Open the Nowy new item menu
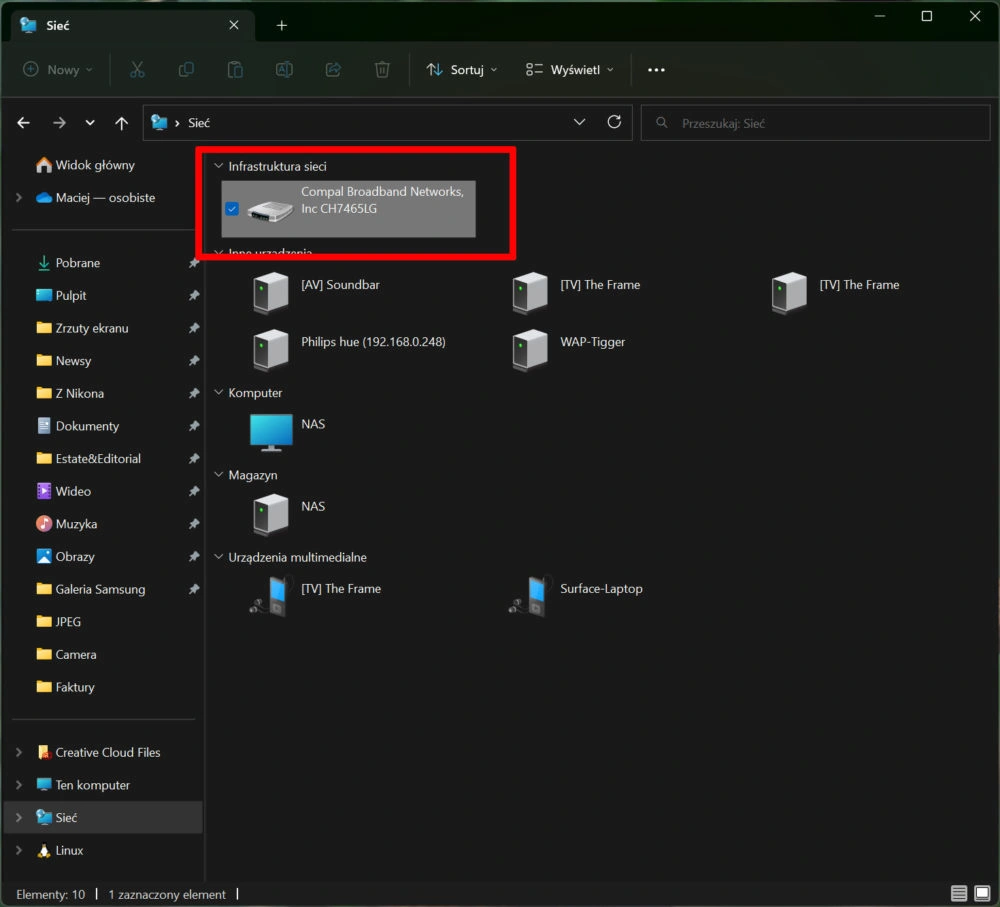The width and height of the screenshot is (1000, 907). (57, 70)
